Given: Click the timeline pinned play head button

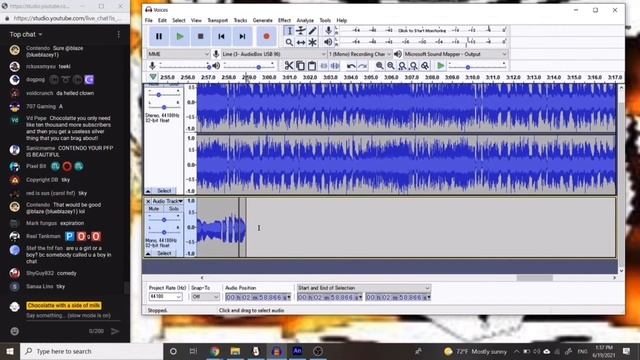Looking at the screenshot, I should [x=153, y=77].
